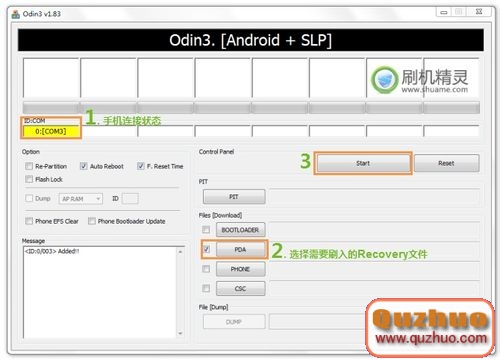Close the Odin3 window

click(479, 12)
